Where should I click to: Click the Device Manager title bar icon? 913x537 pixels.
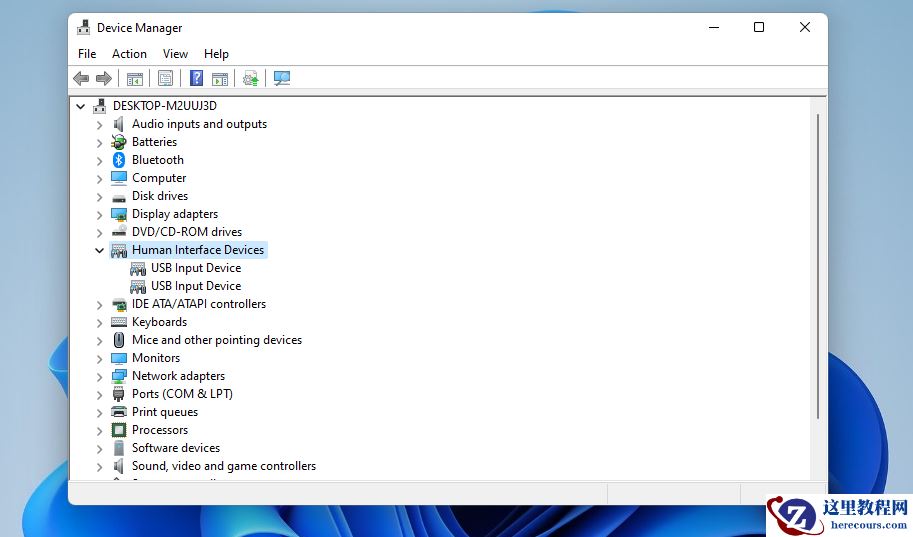point(84,27)
